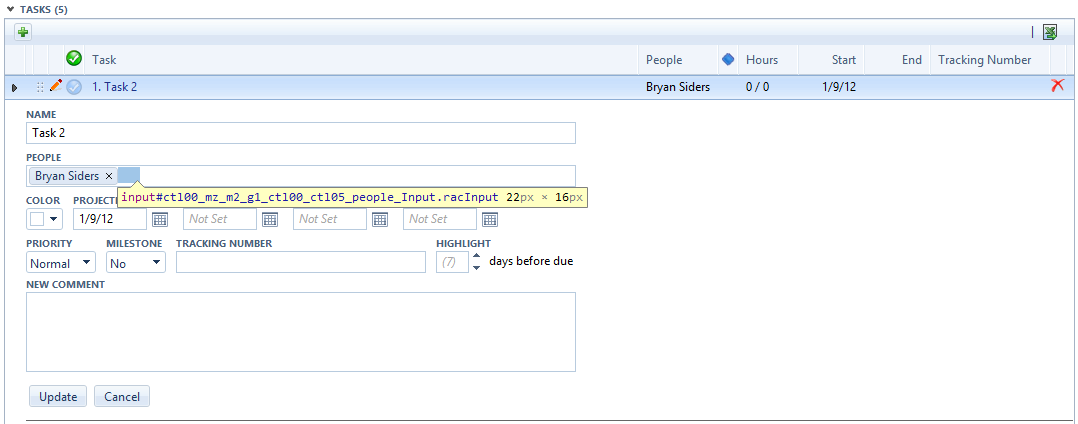This screenshot has height=424, width=1078.
Task: Open the Priority dropdown set to Normal
Action: (61, 263)
